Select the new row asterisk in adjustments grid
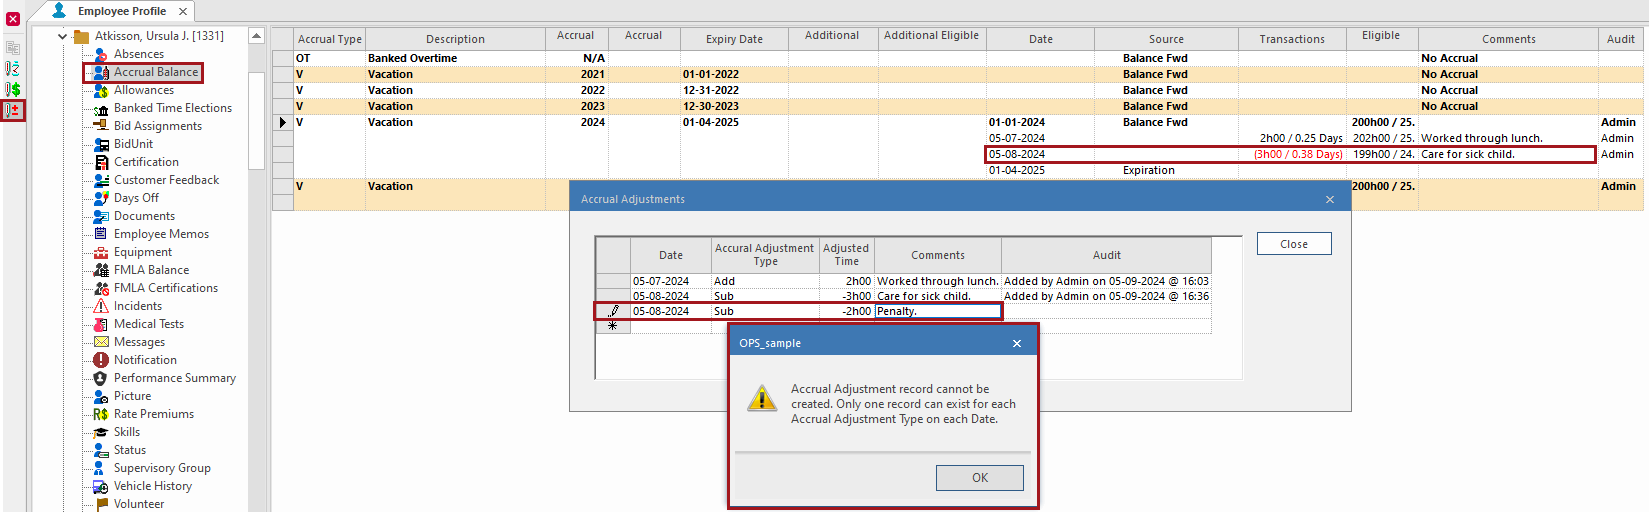This screenshot has height=512, width=1649. pos(613,326)
